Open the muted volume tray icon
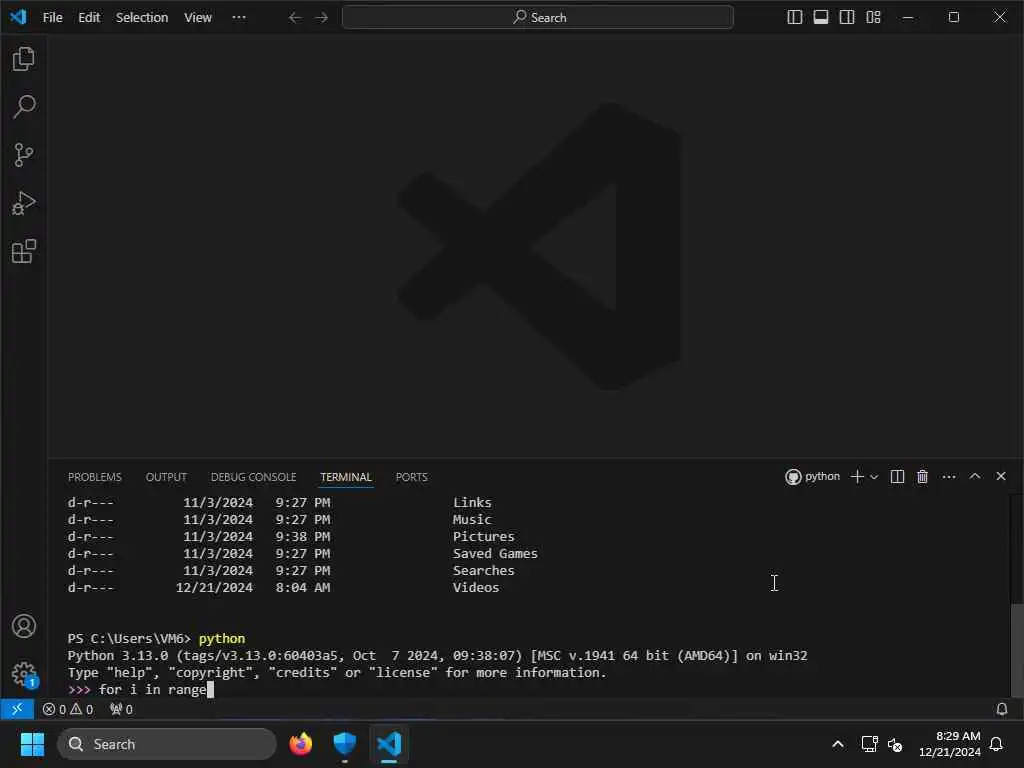This screenshot has height=768, width=1024. [895, 744]
